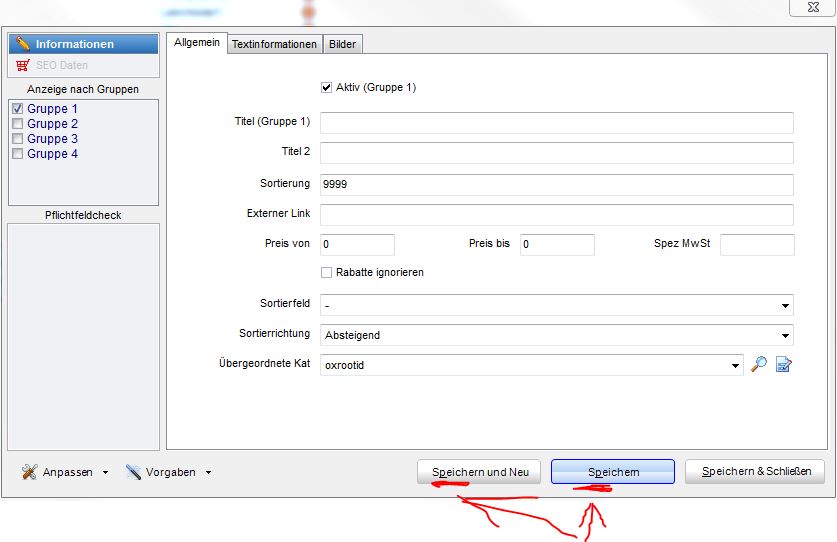Tick the Gruppe 2 checkbox
This screenshot has height=542, width=837.
17,124
